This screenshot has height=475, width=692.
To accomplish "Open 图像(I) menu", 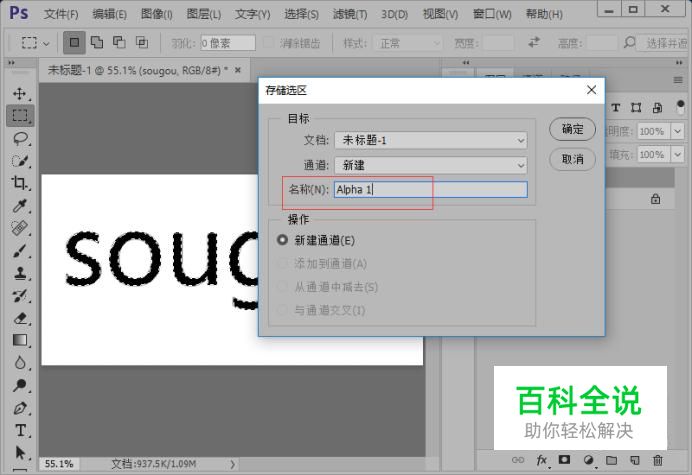I will pyautogui.click(x=157, y=14).
